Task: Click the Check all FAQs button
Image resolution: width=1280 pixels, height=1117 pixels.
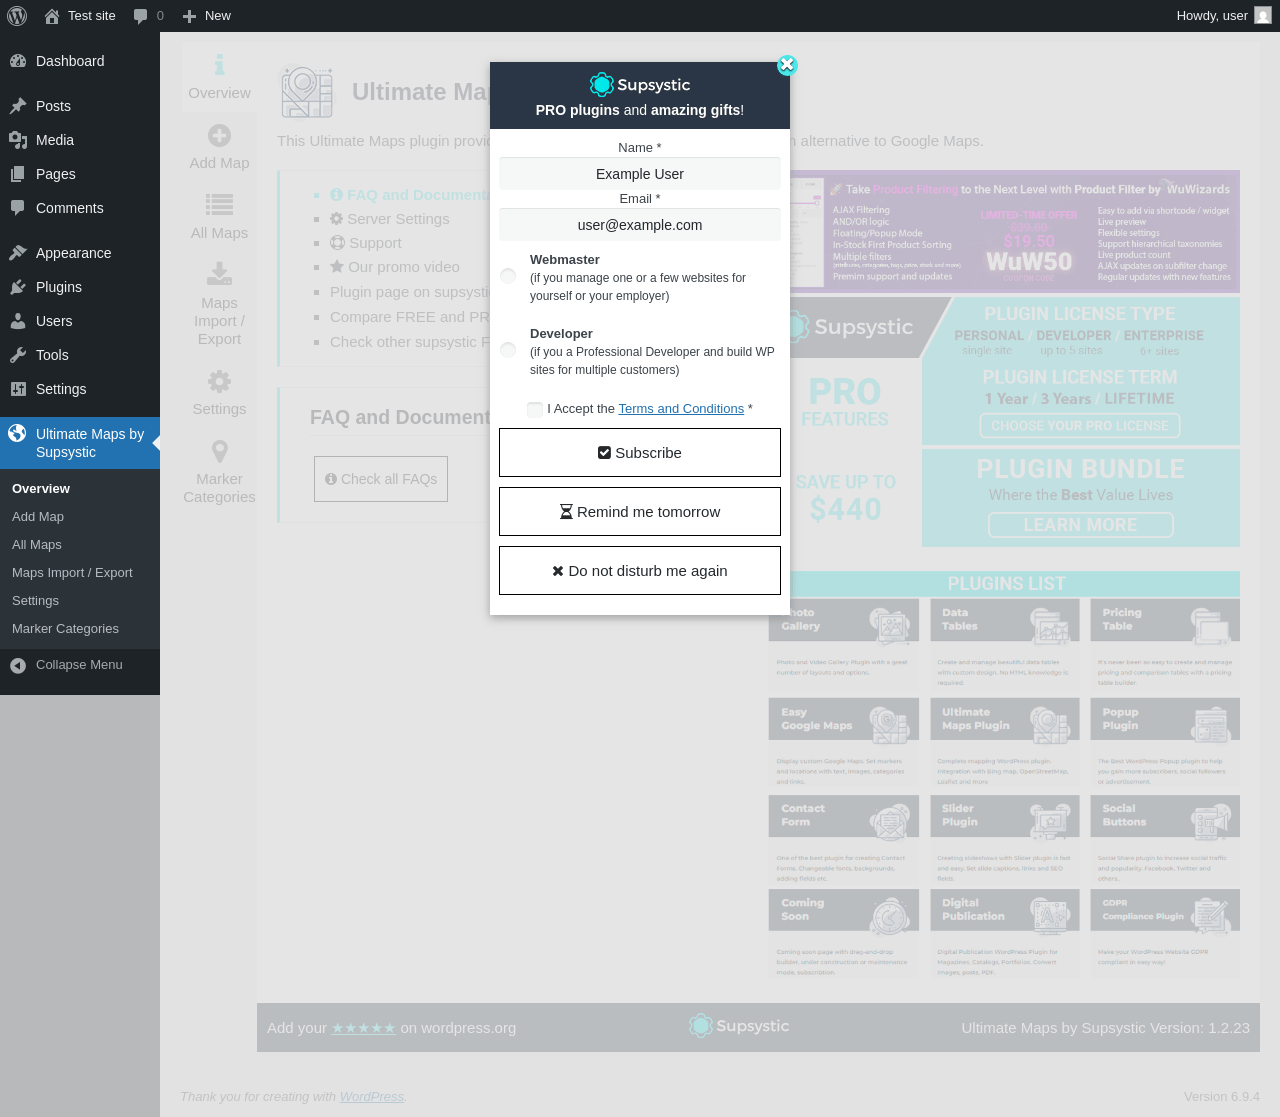Action: [x=381, y=479]
